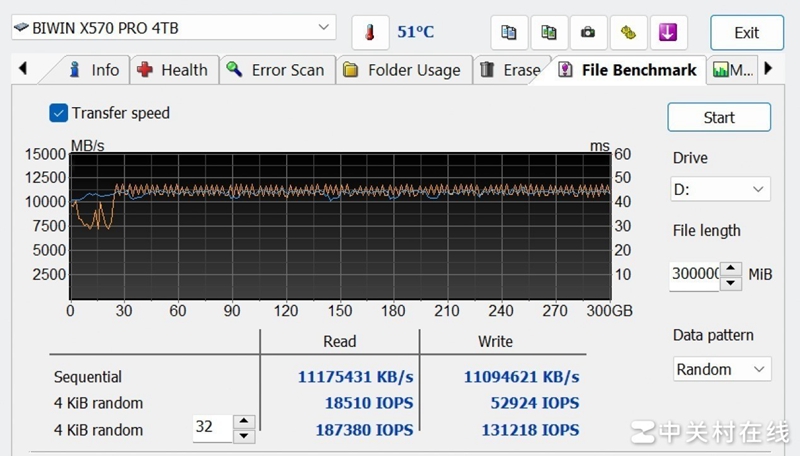Viewport: 800px width, 456px height.
Task: Open the options wrench icon
Action: [x=628, y=32]
